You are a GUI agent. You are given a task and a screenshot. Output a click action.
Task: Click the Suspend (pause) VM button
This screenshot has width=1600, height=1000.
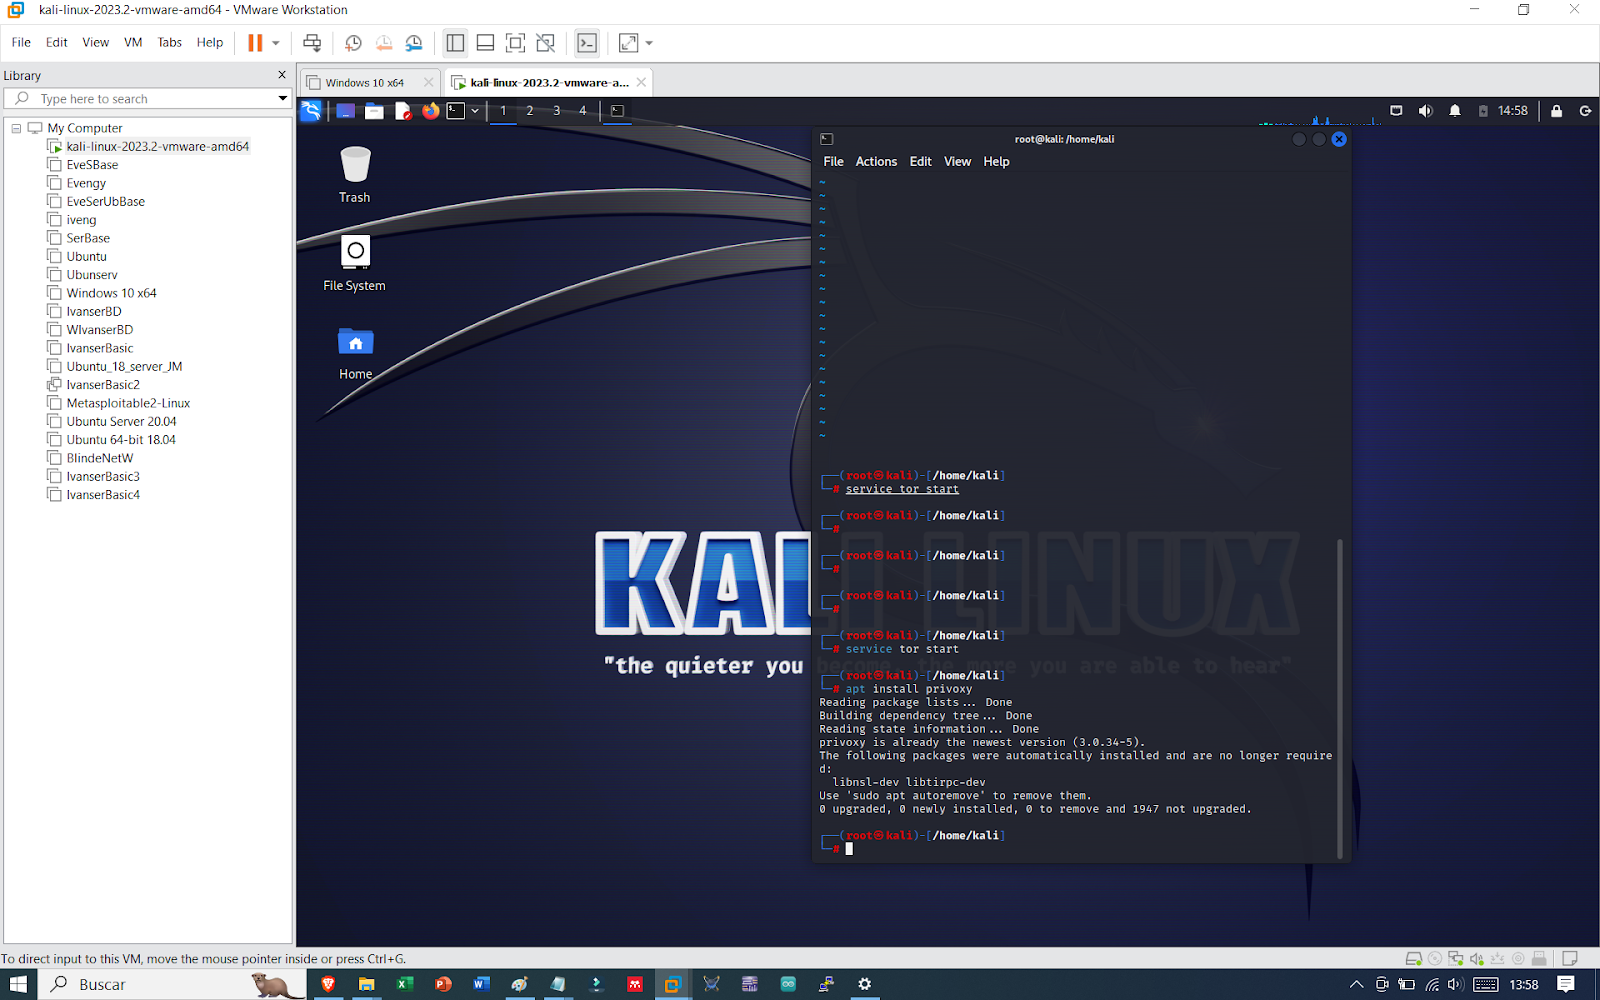pyautogui.click(x=255, y=43)
